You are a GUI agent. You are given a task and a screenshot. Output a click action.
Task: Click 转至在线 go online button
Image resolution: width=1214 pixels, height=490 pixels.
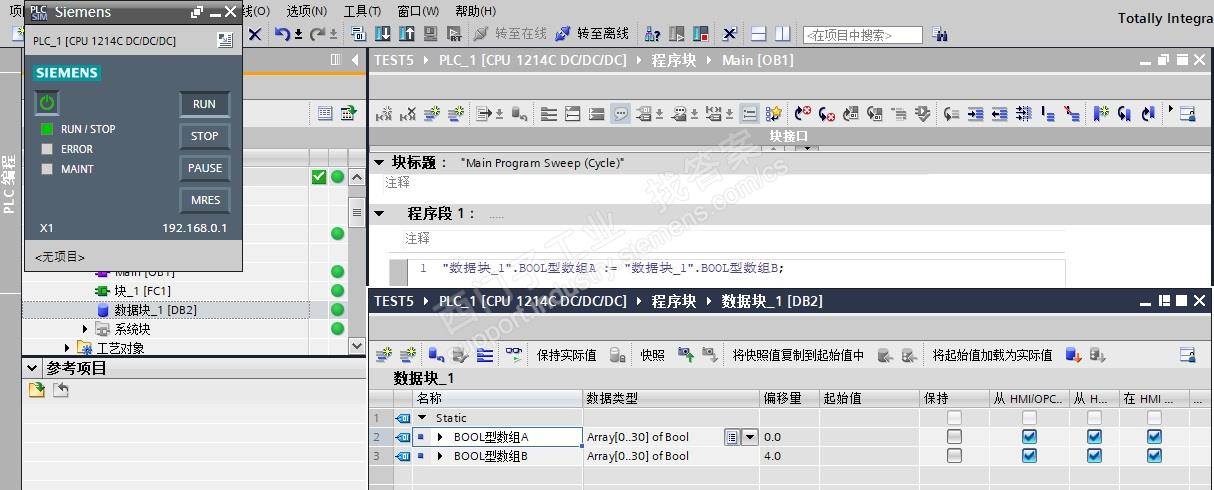pos(510,34)
